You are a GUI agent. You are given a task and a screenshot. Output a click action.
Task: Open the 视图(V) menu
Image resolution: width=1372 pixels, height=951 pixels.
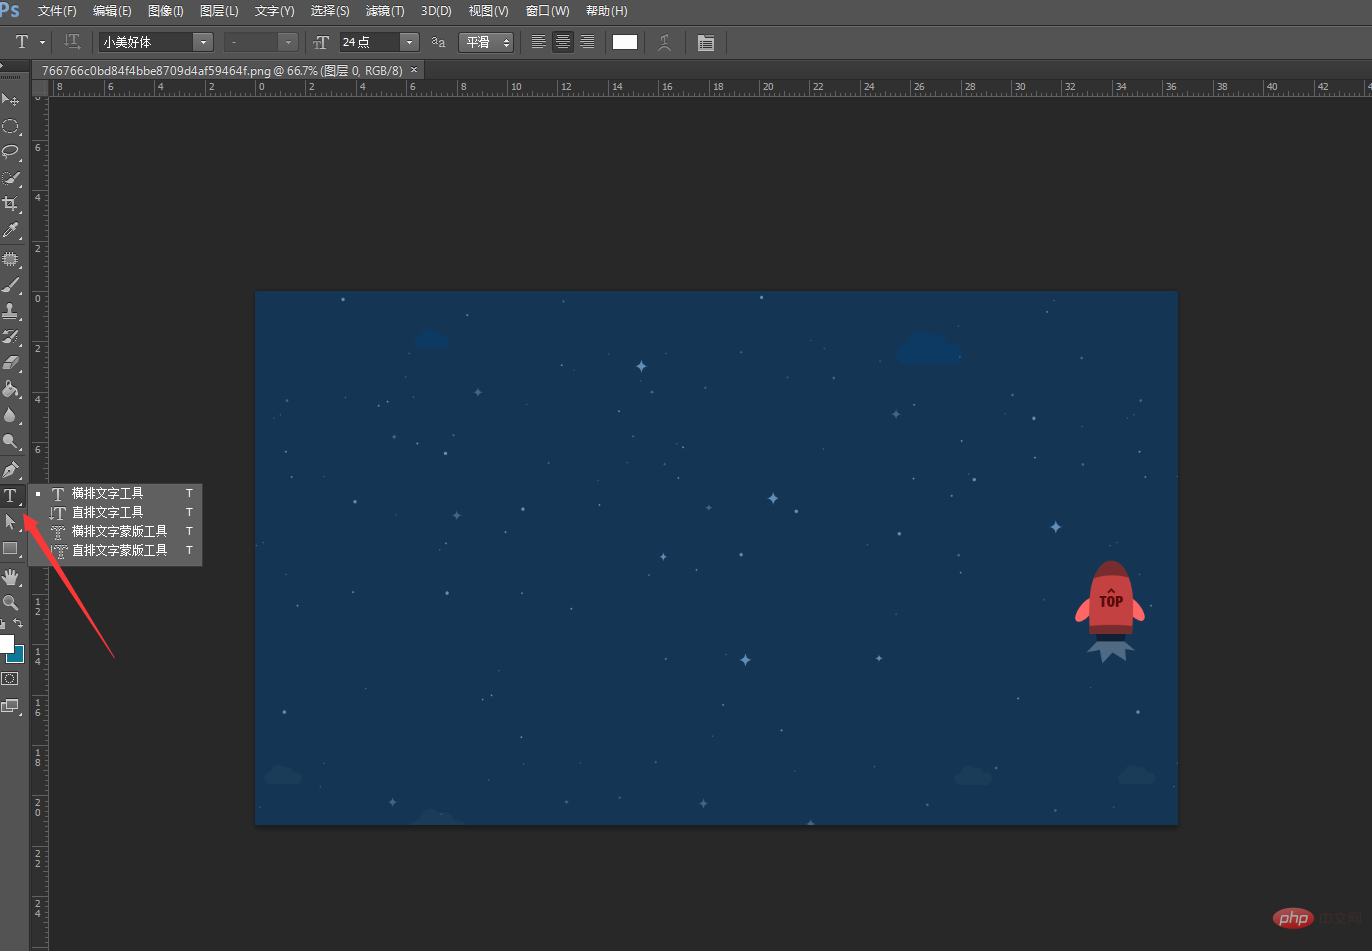click(x=488, y=11)
